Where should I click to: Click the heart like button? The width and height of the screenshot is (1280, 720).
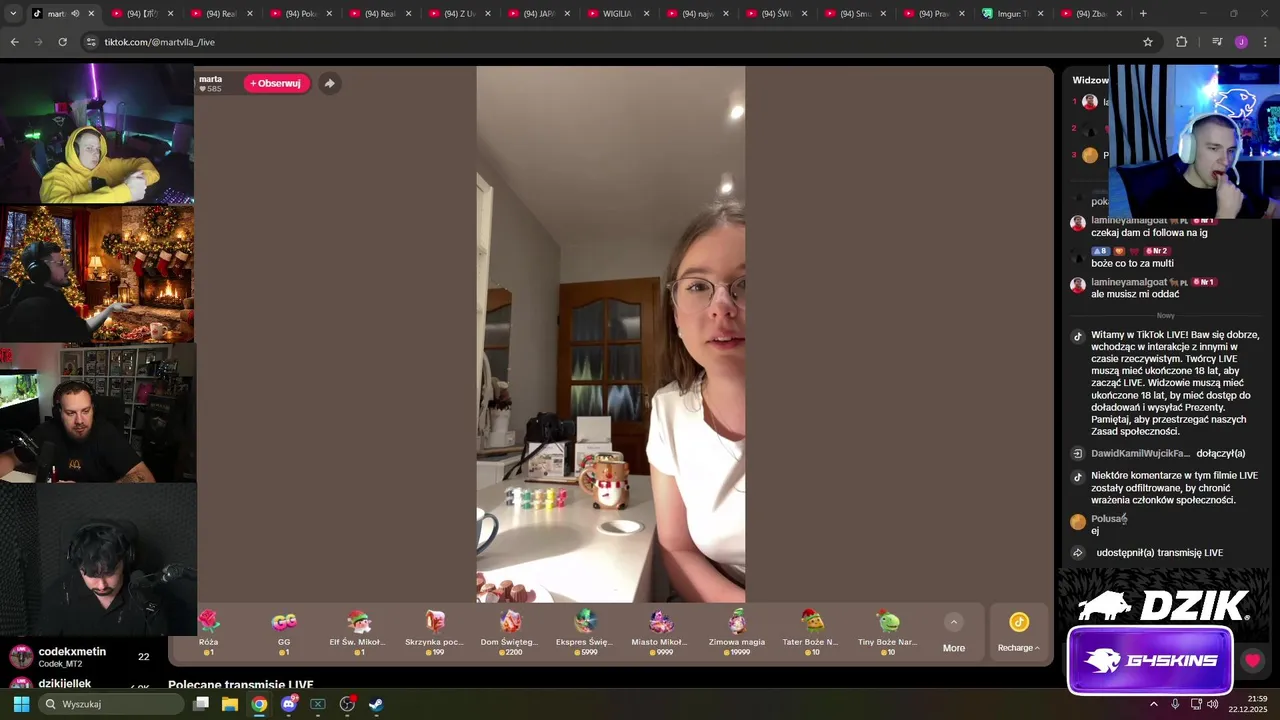[x=1252, y=661]
